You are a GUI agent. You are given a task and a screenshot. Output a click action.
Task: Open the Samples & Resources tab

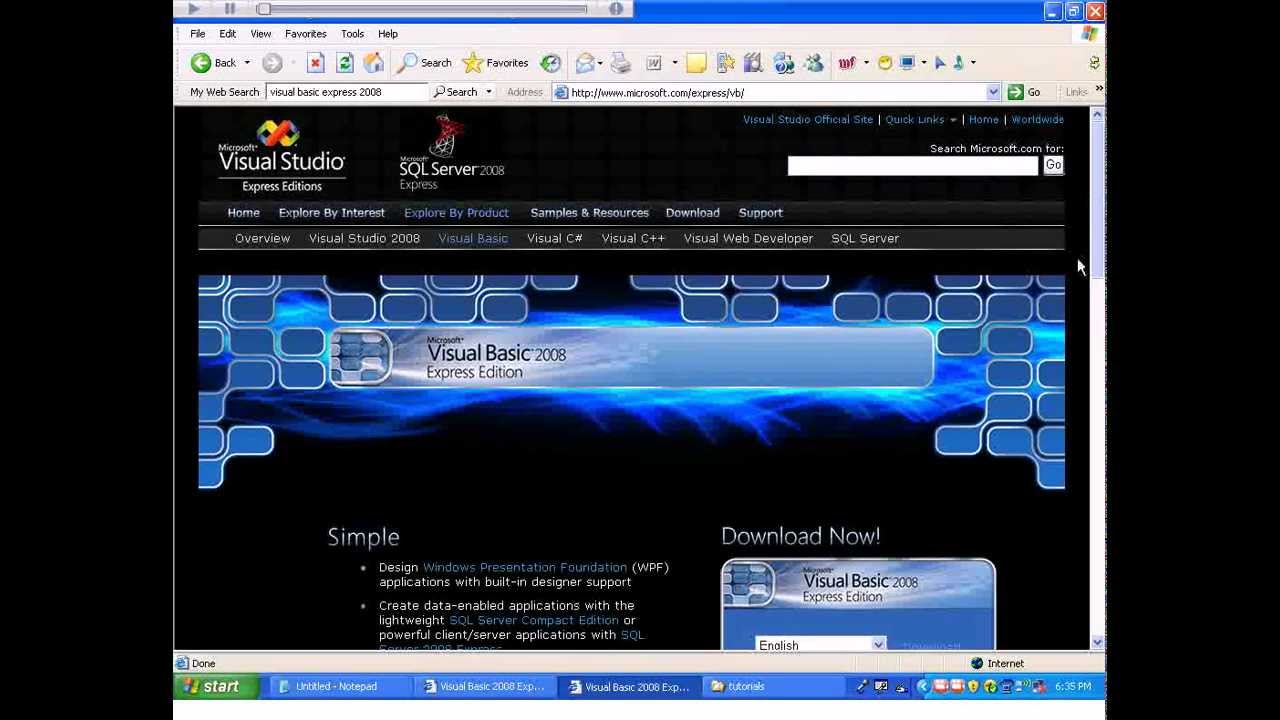click(x=590, y=213)
